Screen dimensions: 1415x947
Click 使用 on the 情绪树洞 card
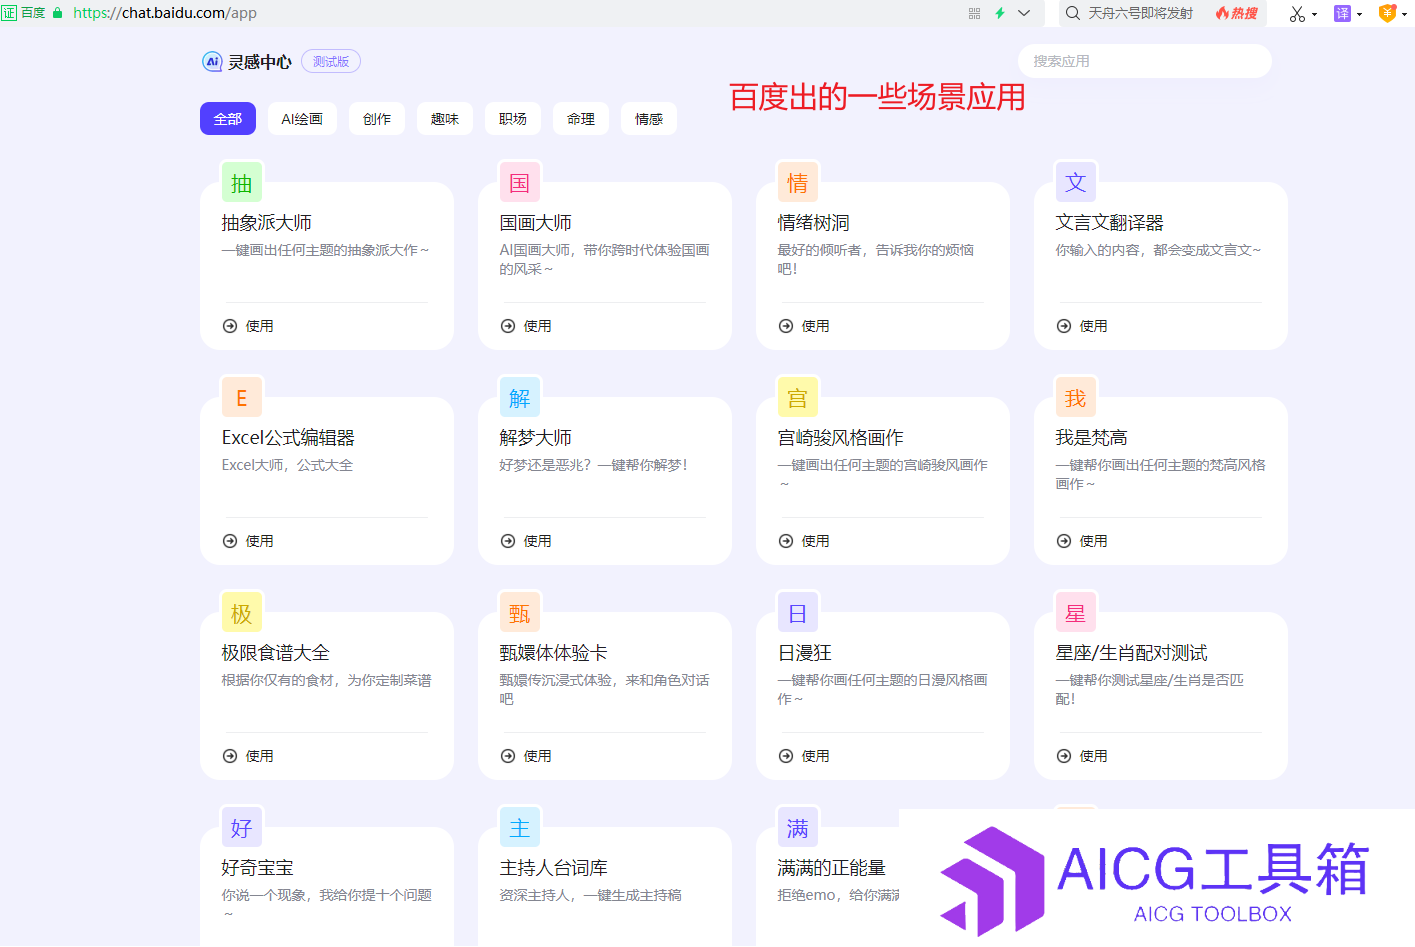(x=804, y=326)
